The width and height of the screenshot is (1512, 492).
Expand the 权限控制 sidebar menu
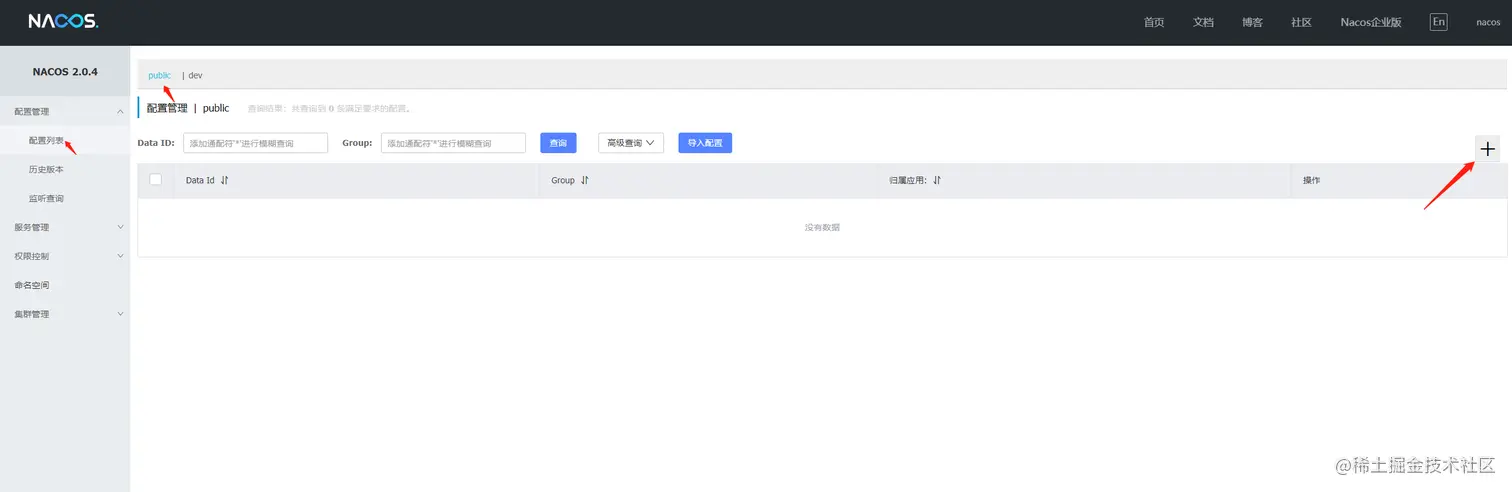pyautogui.click(x=65, y=256)
